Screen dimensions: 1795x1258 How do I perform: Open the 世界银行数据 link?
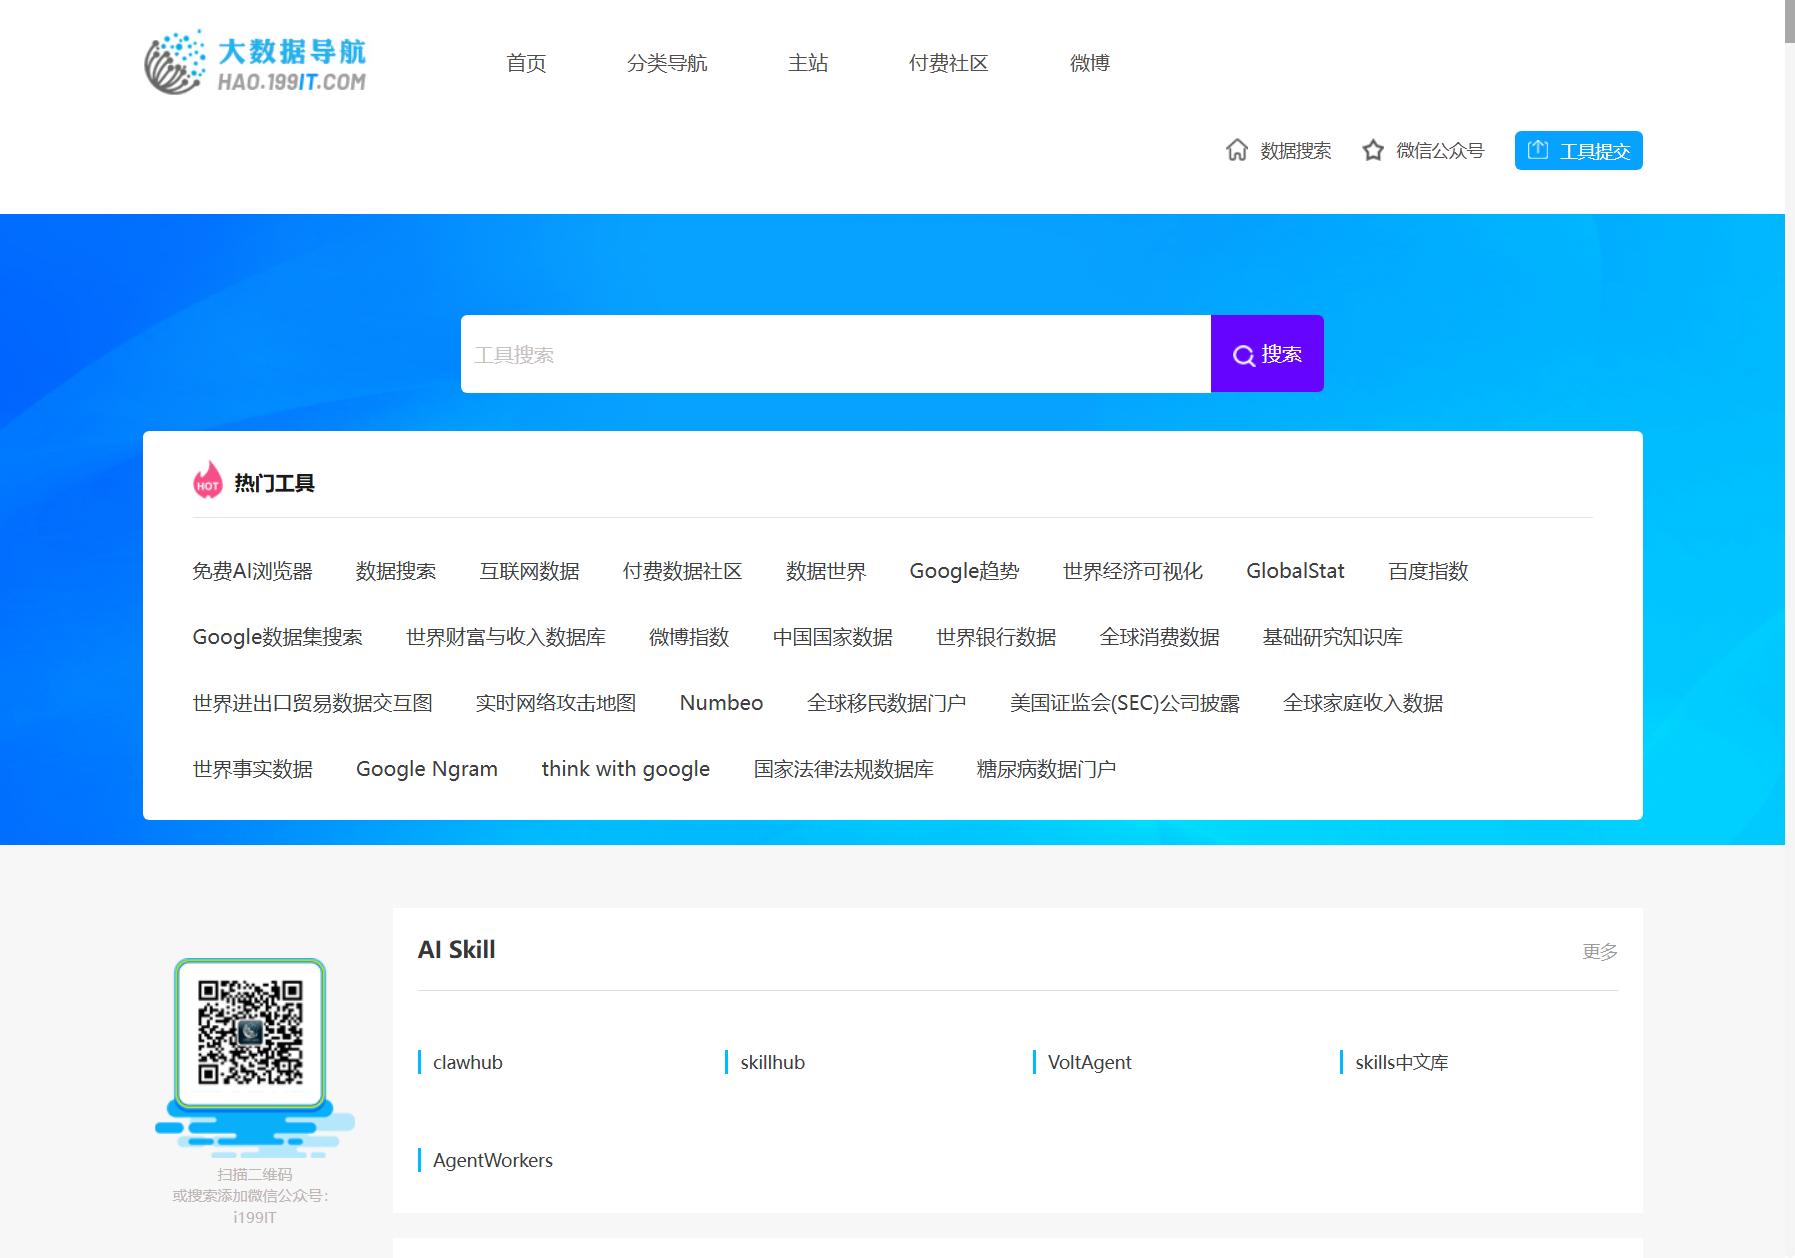996,637
